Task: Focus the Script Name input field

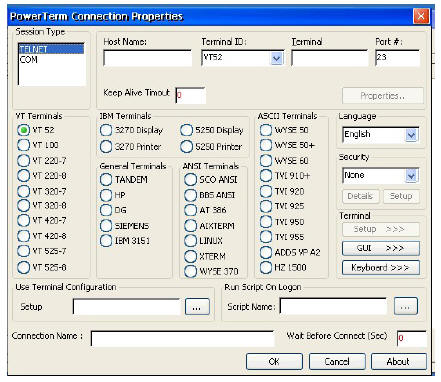Action: 333,306
